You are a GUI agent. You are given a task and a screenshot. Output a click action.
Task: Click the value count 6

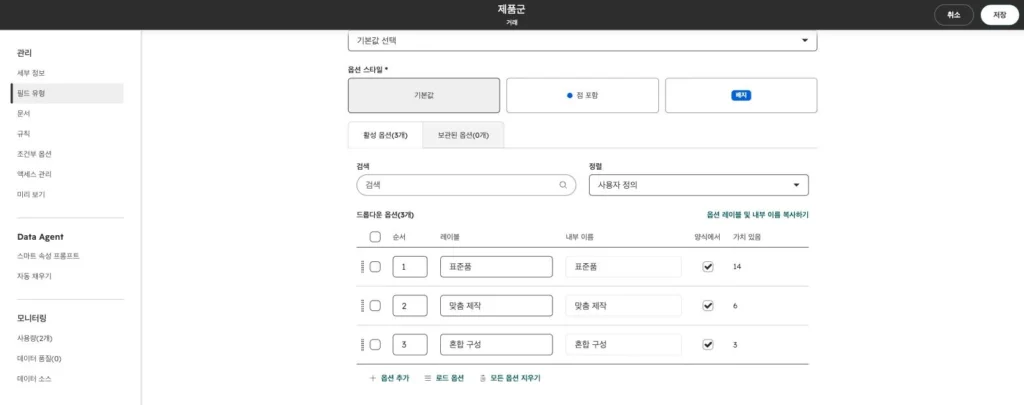[x=735, y=306]
